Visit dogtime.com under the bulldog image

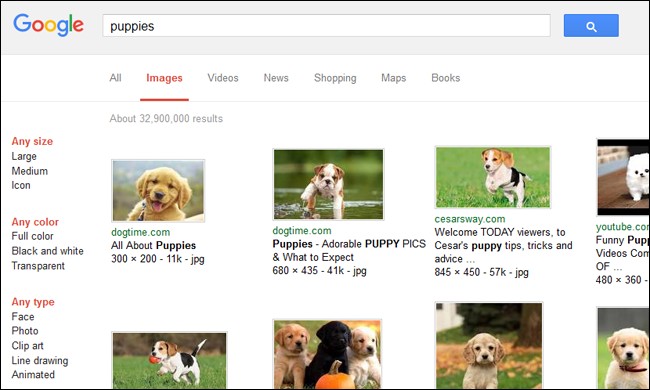302,231
